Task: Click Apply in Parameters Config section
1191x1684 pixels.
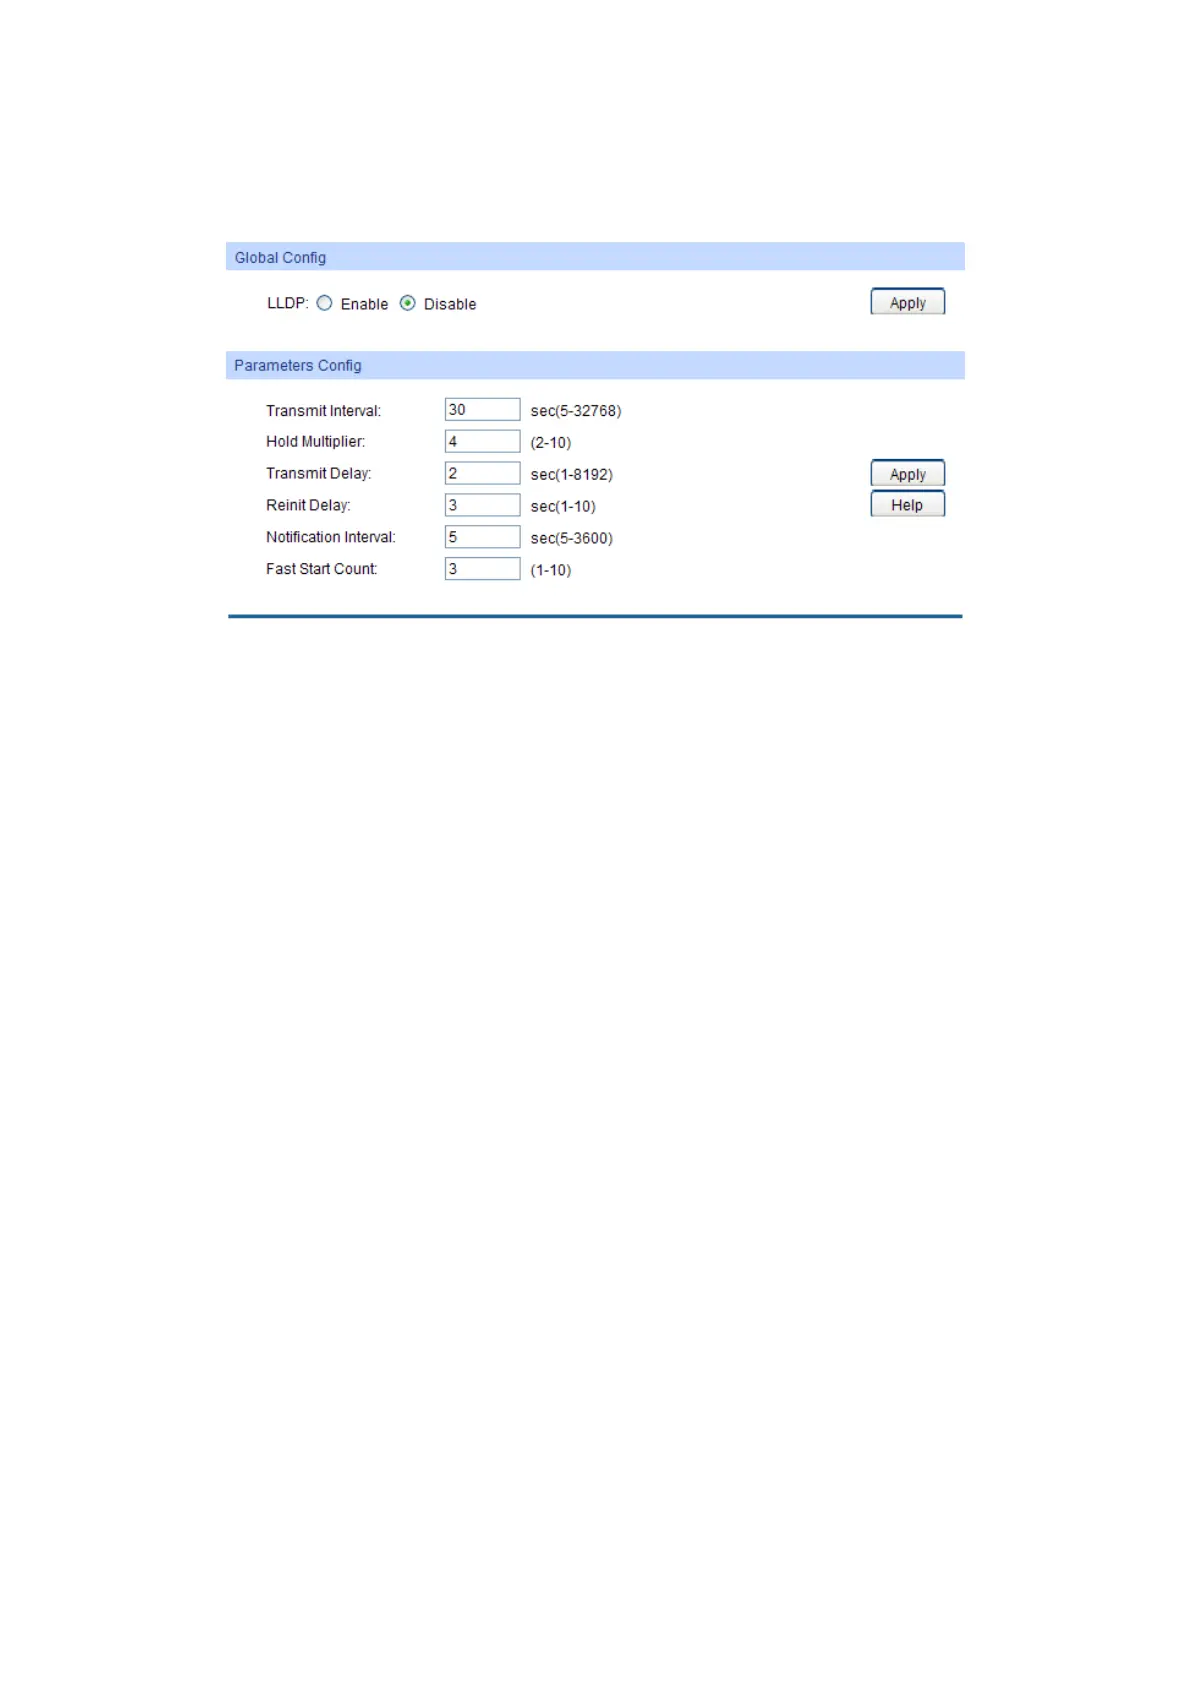Action: (907, 473)
